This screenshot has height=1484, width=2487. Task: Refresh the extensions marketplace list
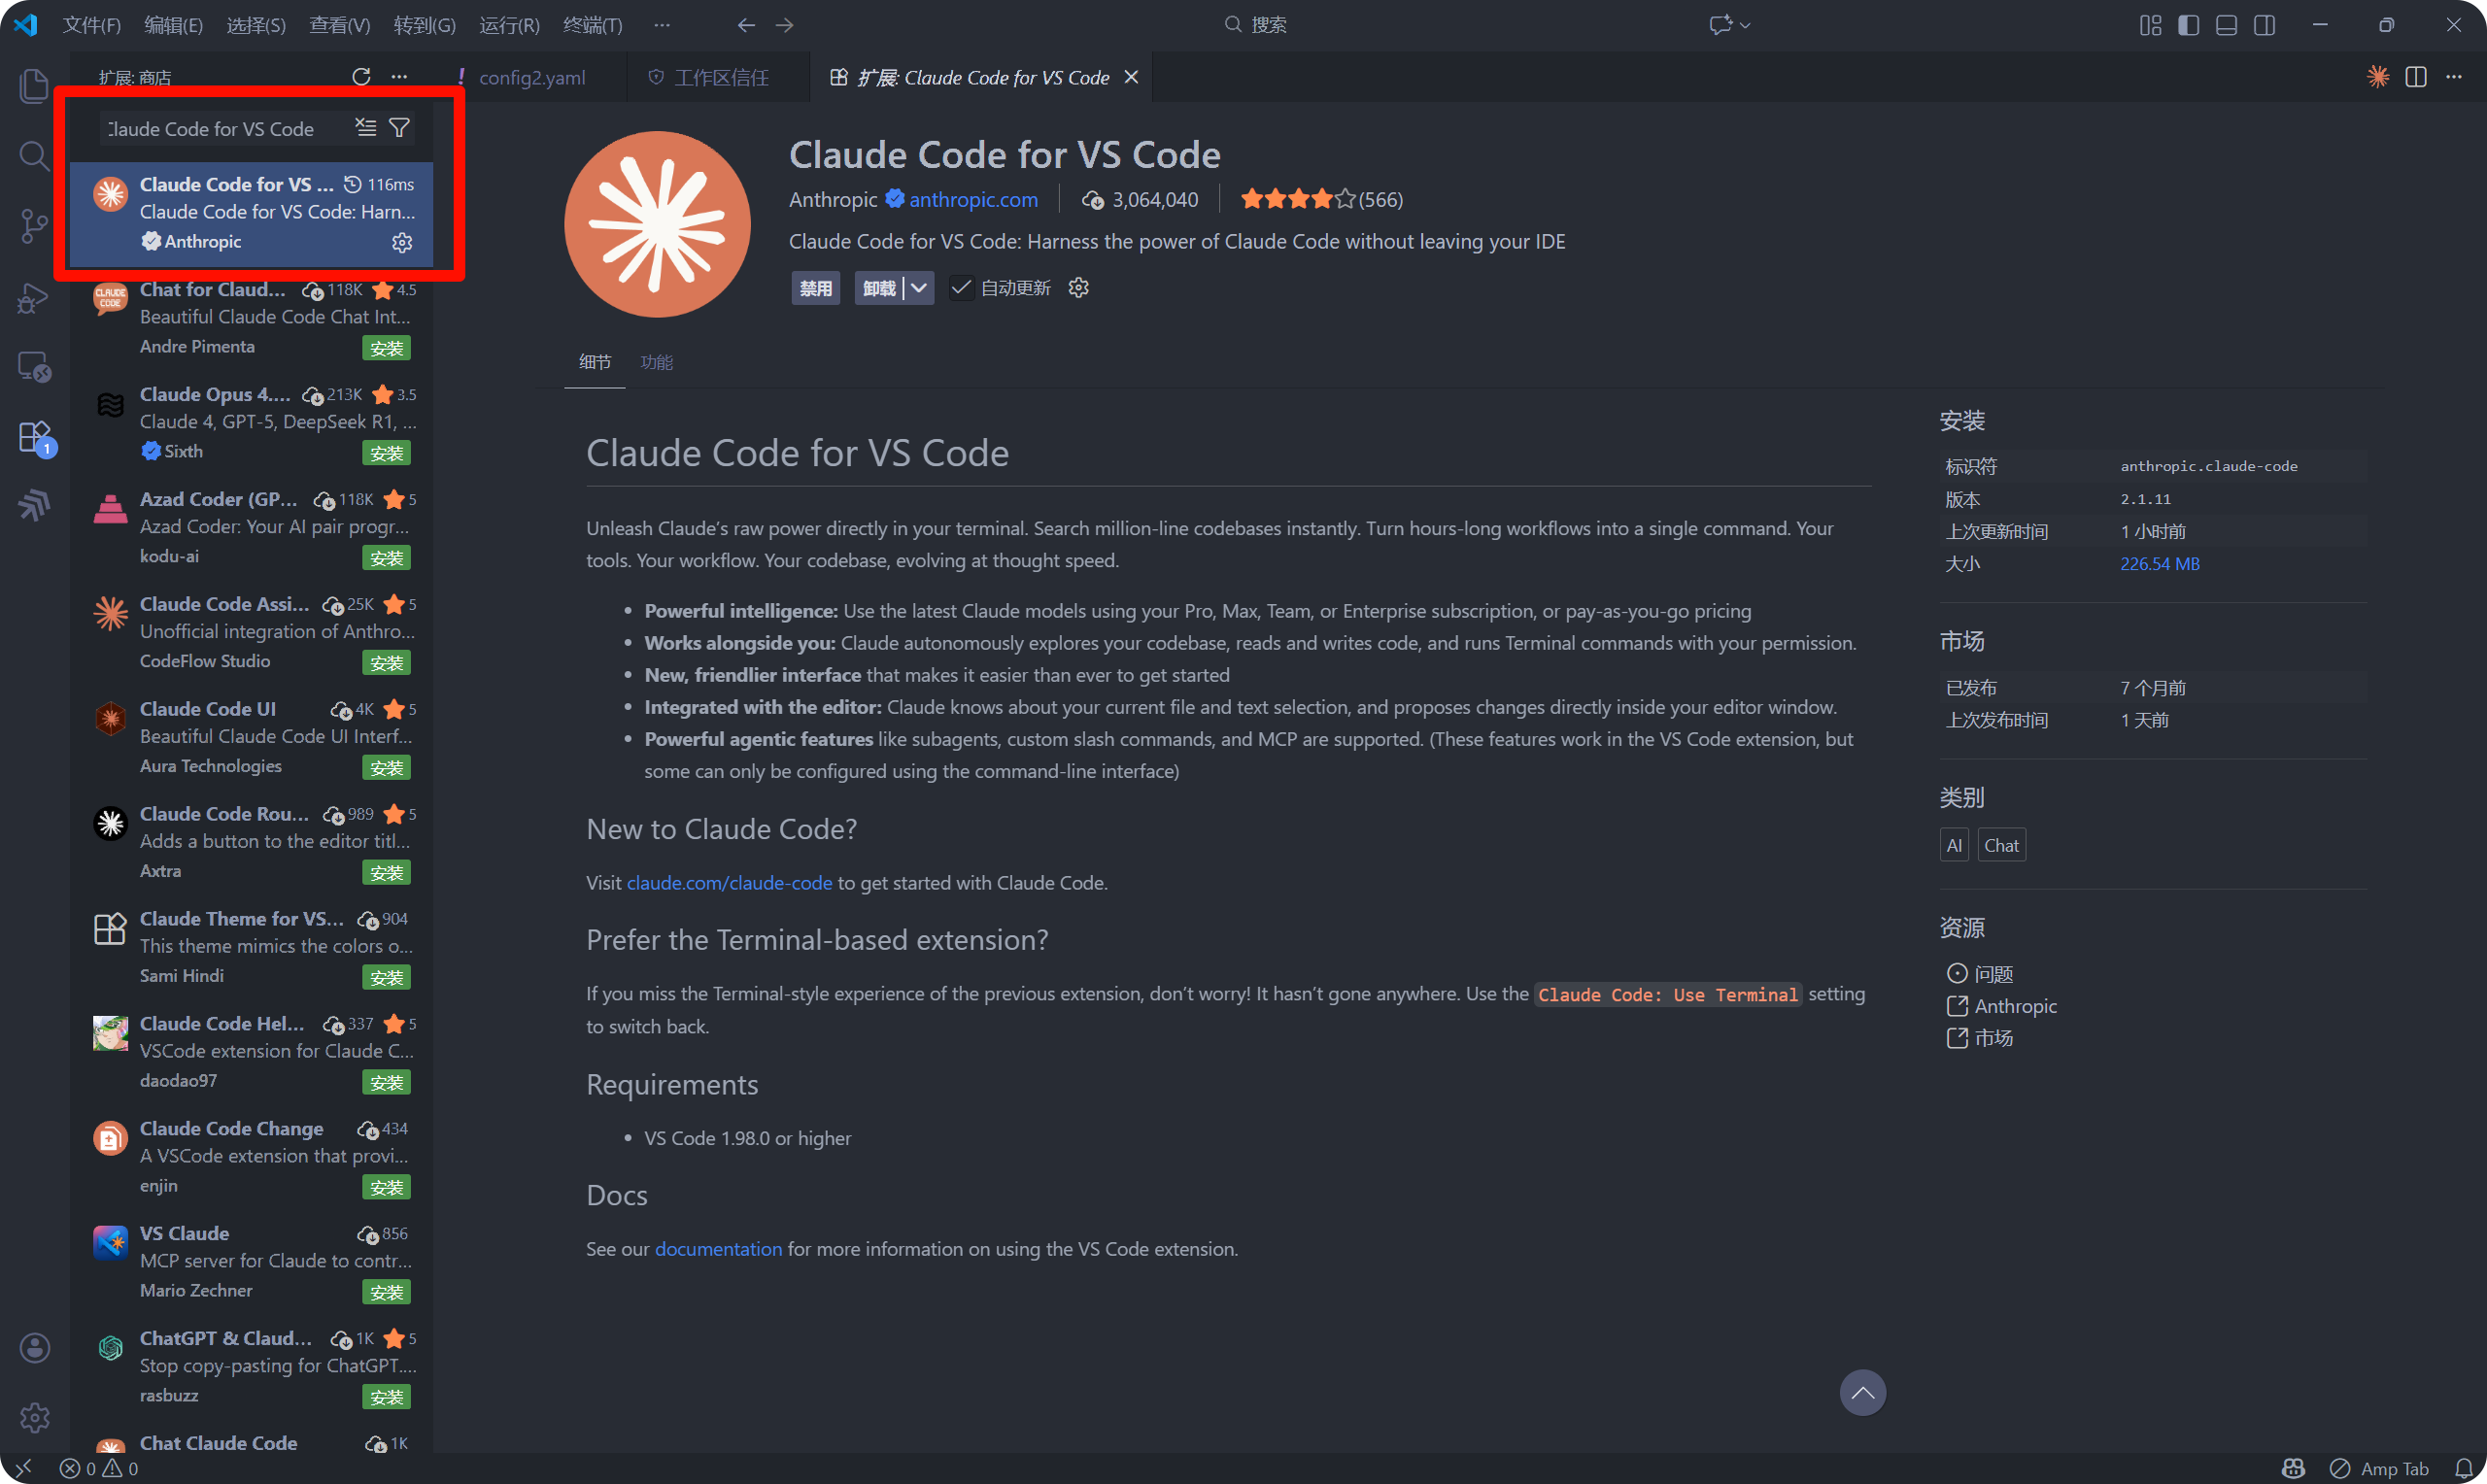(361, 77)
